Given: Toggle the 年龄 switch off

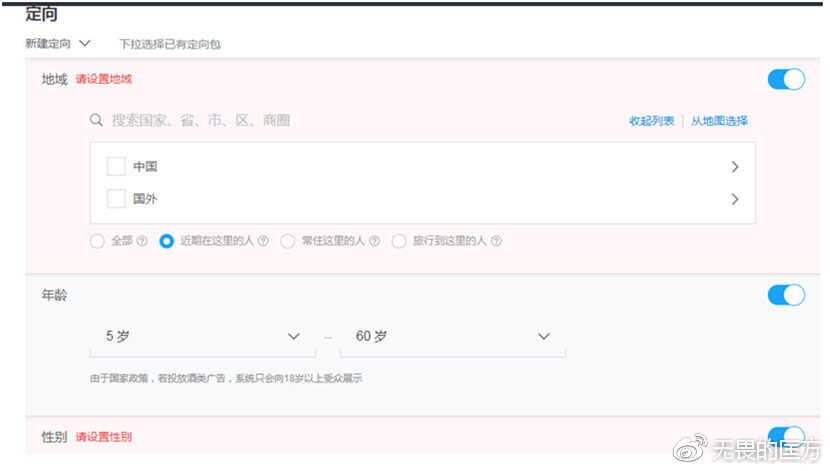Looking at the screenshot, I should pos(786,295).
